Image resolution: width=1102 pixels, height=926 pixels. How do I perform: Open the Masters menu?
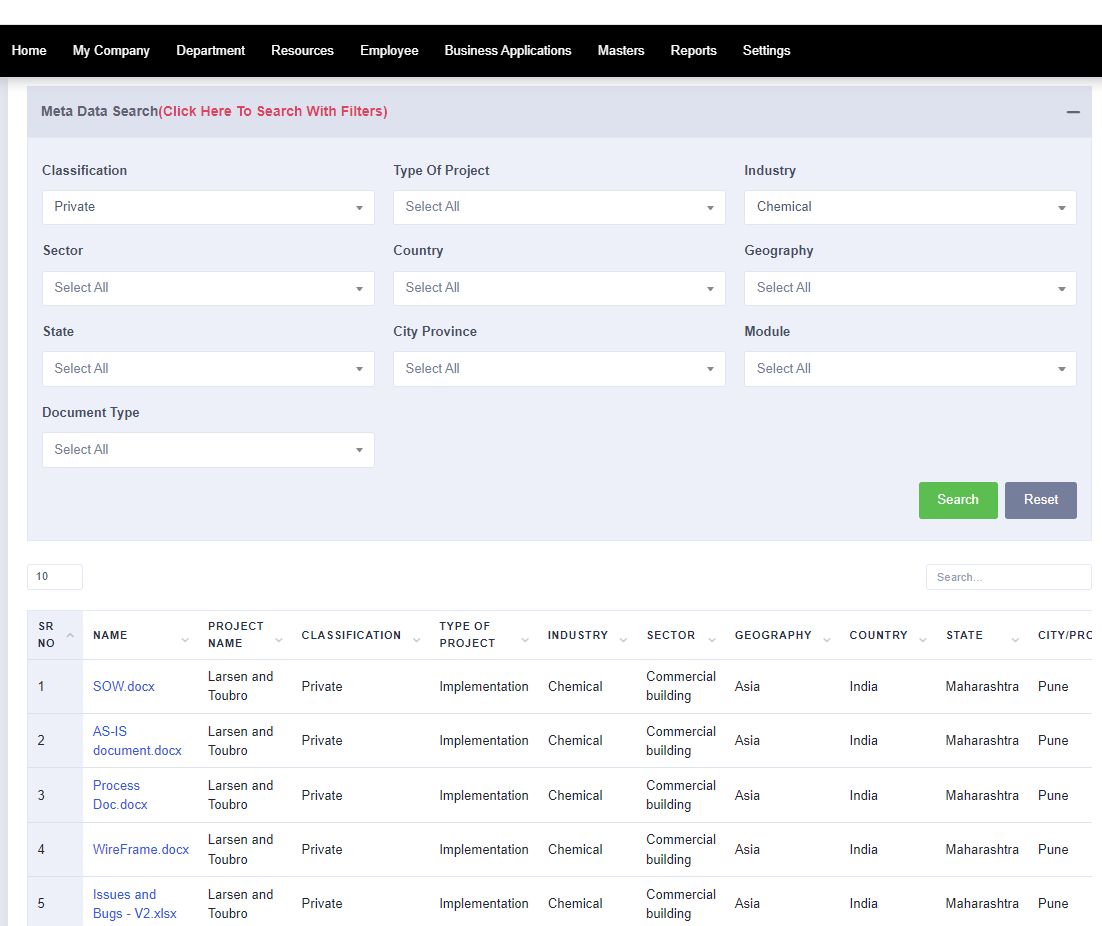point(621,50)
